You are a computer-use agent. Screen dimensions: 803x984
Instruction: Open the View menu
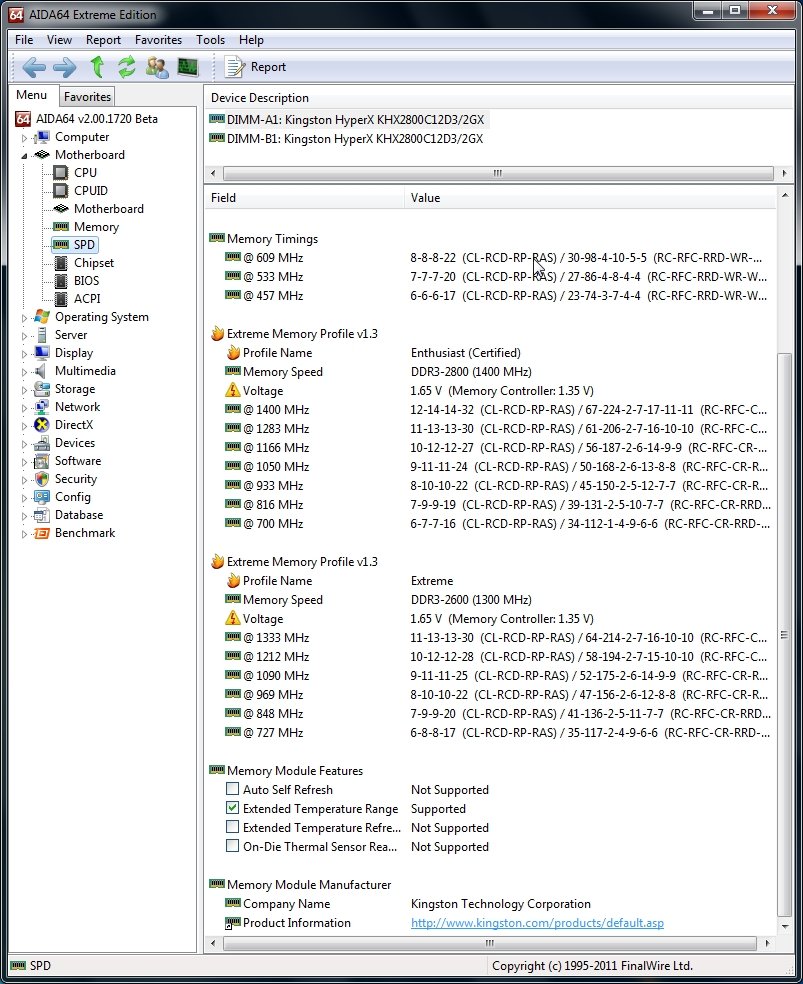tap(59, 40)
